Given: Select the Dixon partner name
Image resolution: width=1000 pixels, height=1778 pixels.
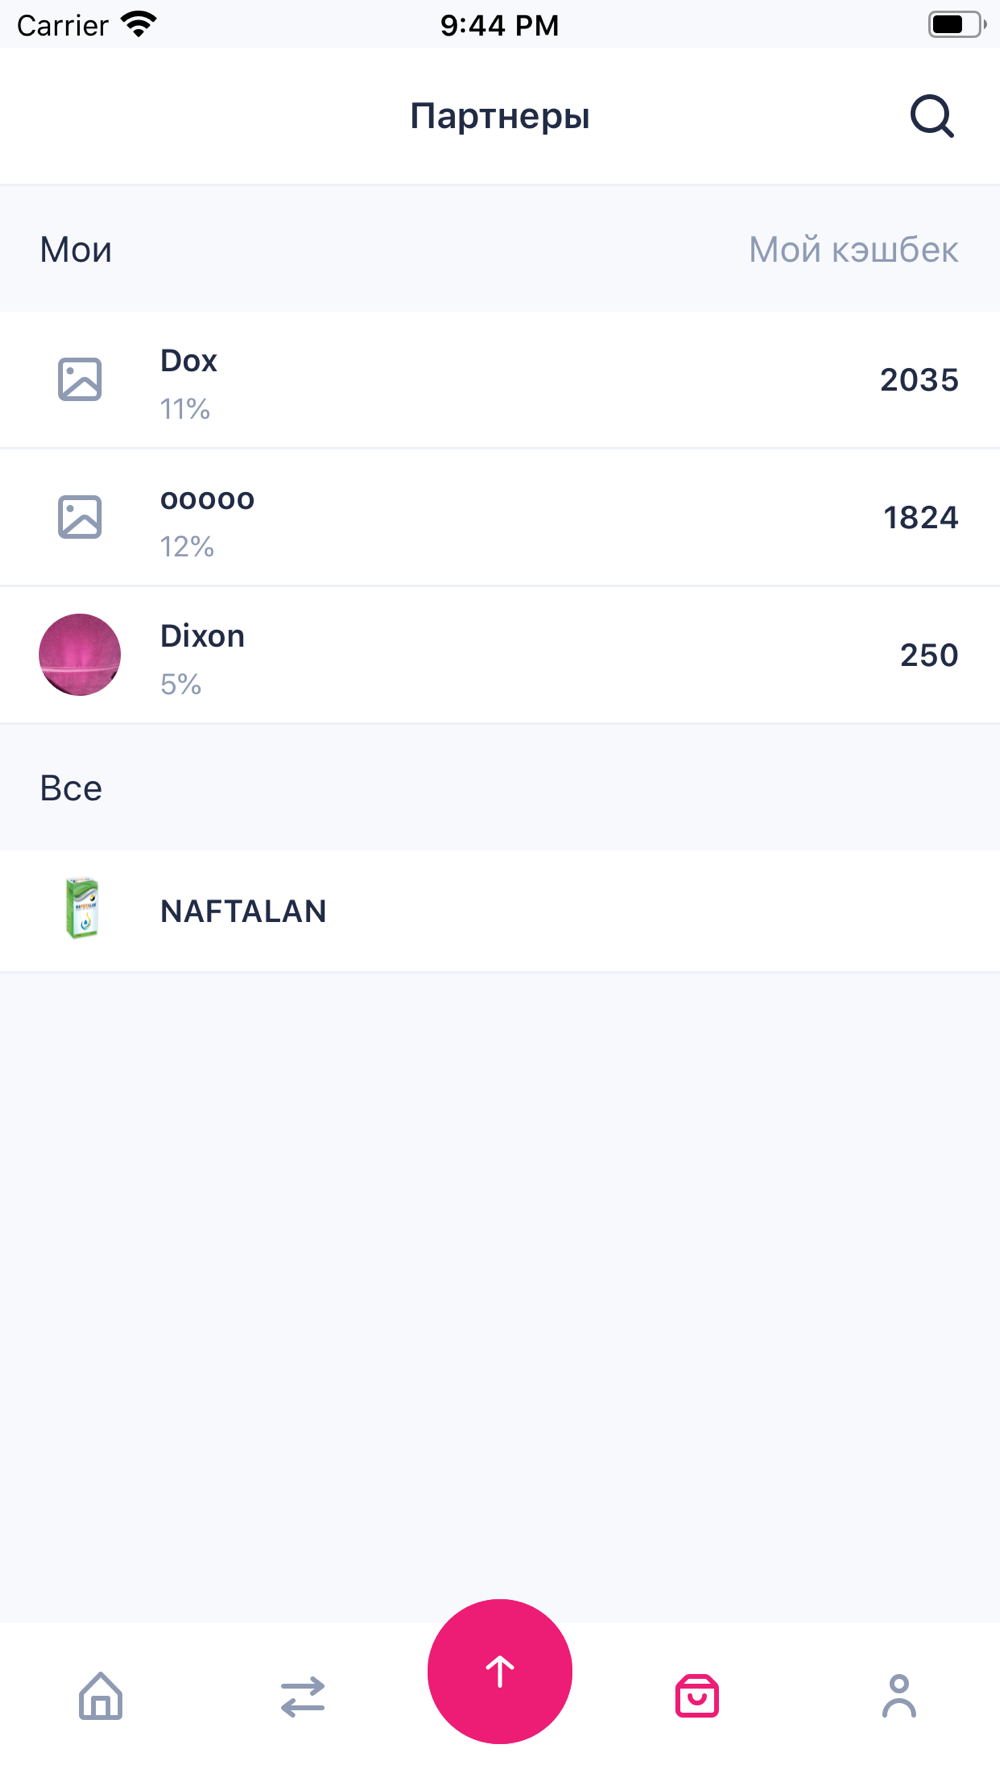Looking at the screenshot, I should click(202, 636).
